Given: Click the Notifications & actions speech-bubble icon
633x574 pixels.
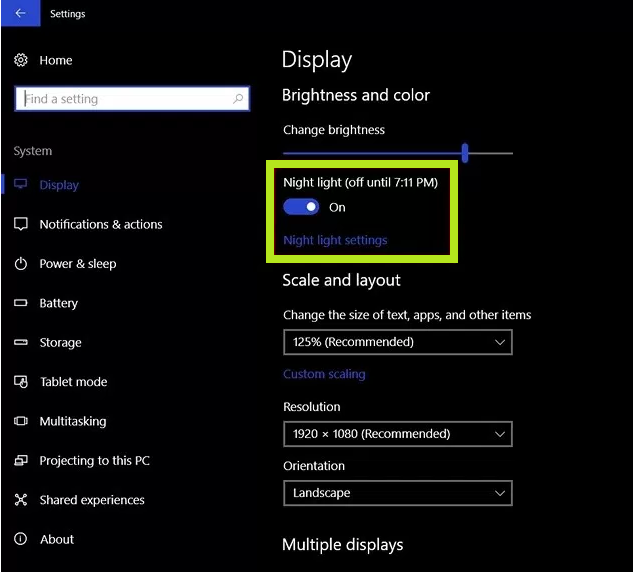Looking at the screenshot, I should pos(21,224).
